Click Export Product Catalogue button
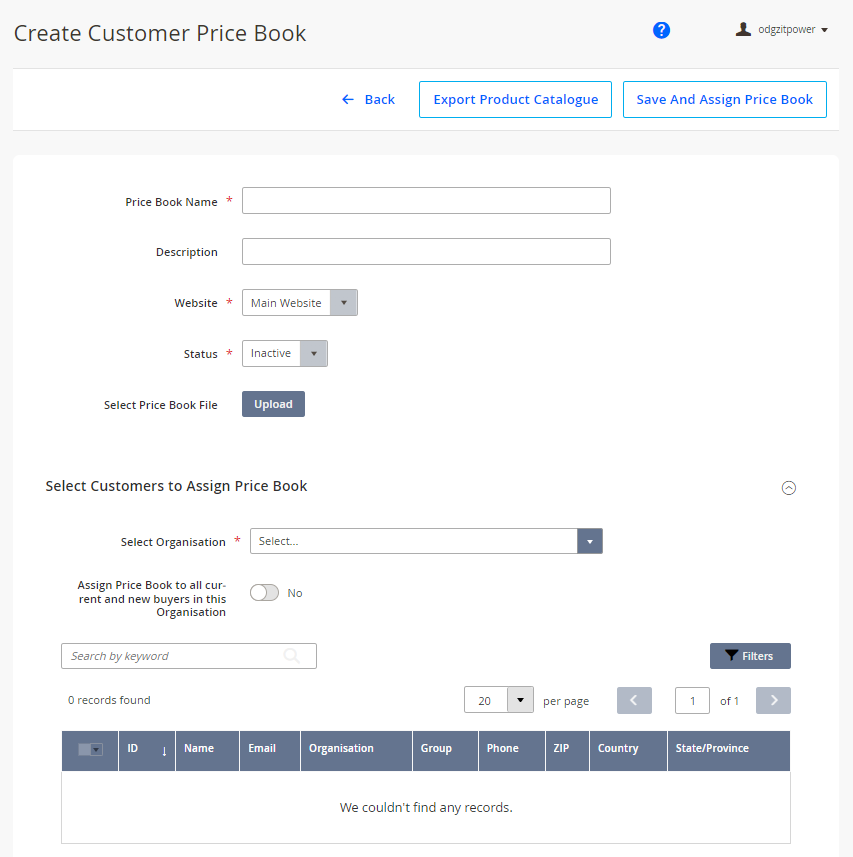The width and height of the screenshot is (853, 857). [515, 99]
